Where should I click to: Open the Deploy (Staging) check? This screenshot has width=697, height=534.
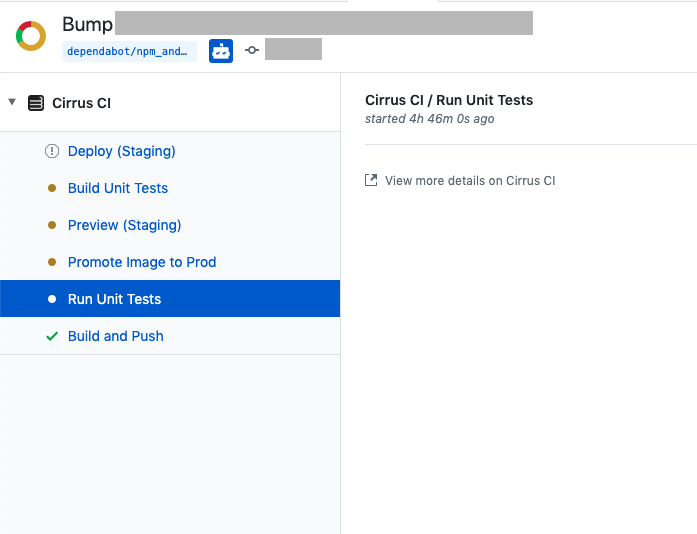point(121,151)
